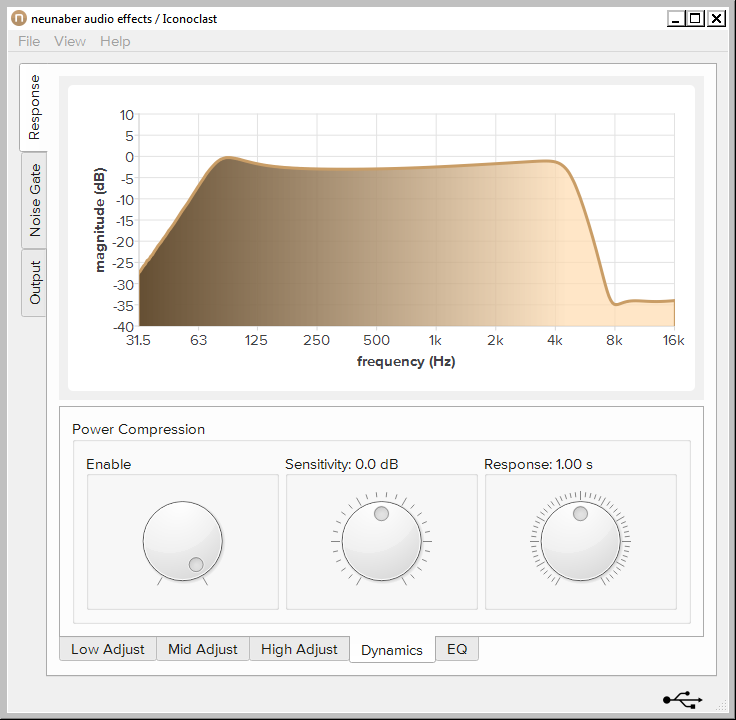Select the Dynamics tab

pos(392,650)
